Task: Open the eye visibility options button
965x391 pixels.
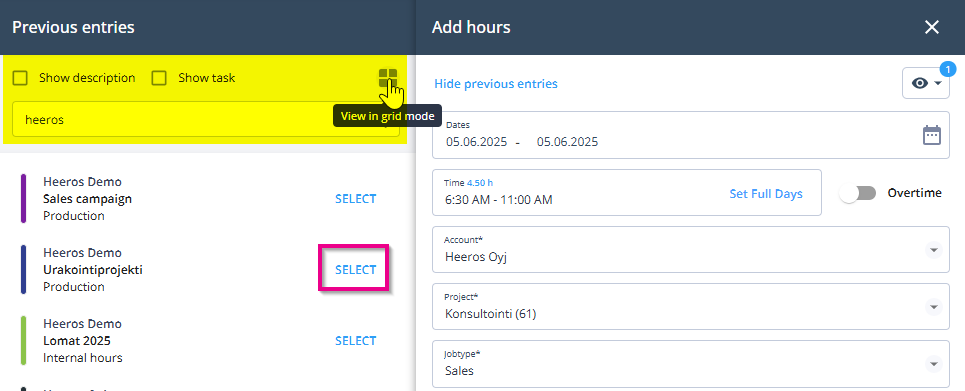Action: pyautogui.click(x=926, y=83)
